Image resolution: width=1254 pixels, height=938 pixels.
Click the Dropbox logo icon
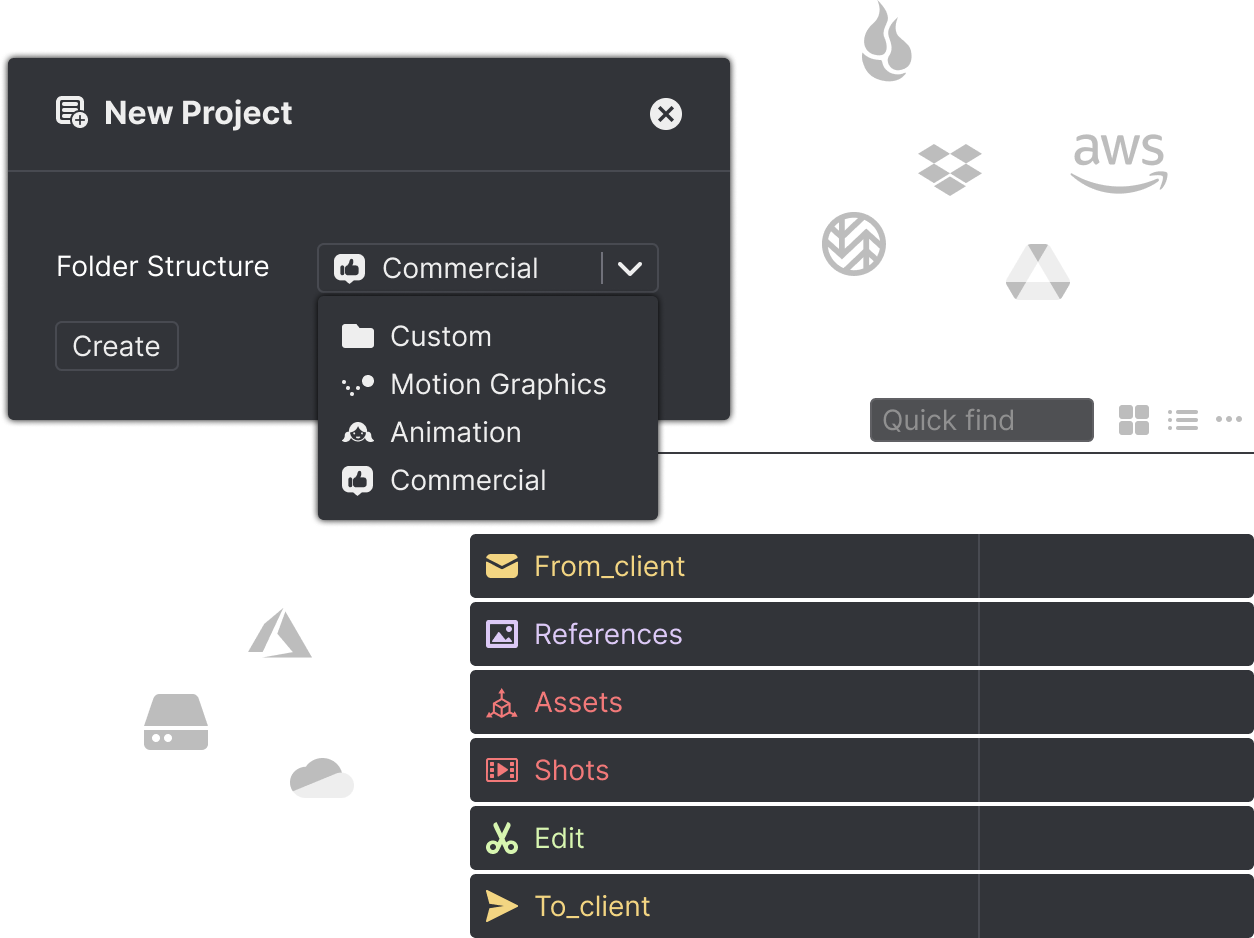point(949,169)
